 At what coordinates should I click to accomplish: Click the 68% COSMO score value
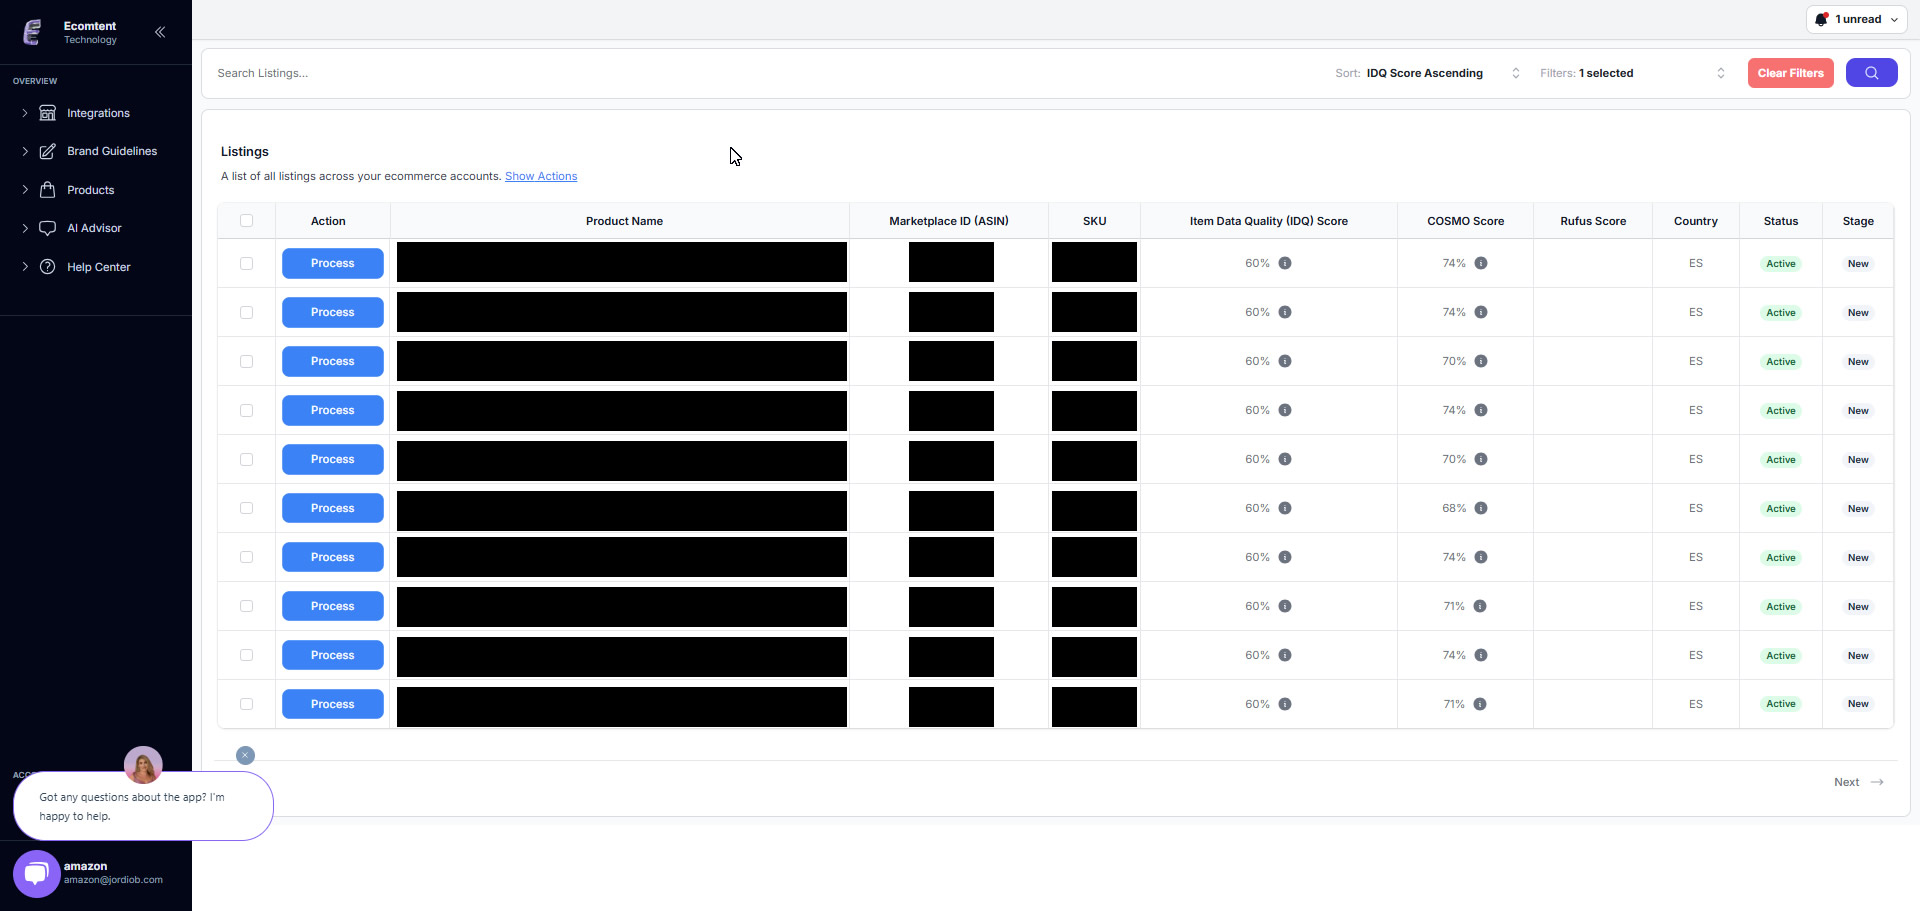tap(1454, 508)
